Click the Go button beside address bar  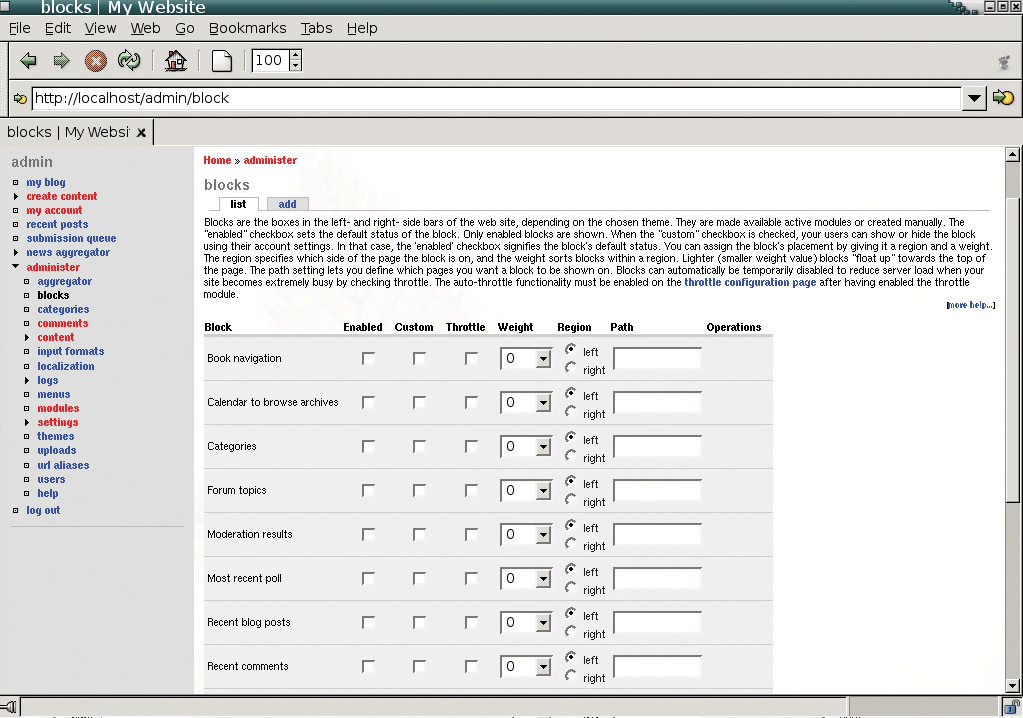click(x=1003, y=98)
